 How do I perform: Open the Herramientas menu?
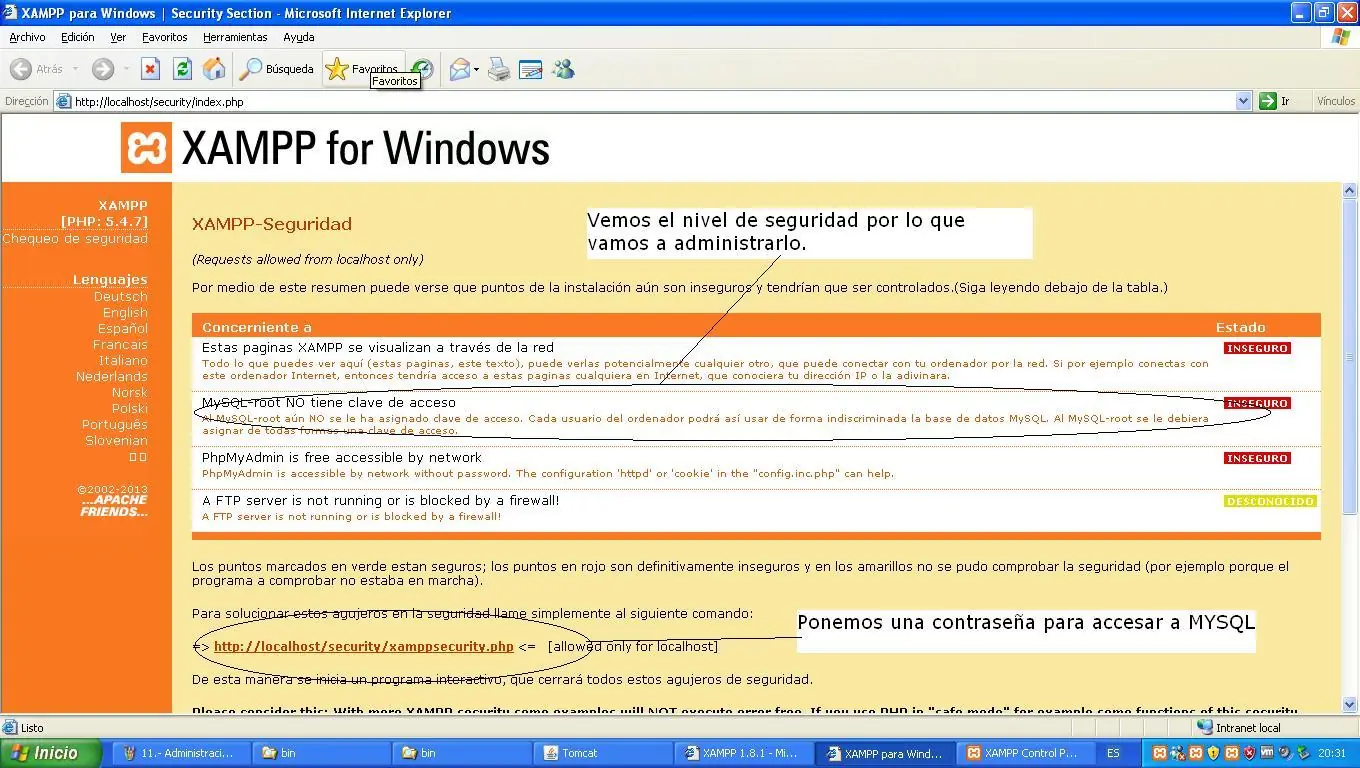click(x=235, y=37)
